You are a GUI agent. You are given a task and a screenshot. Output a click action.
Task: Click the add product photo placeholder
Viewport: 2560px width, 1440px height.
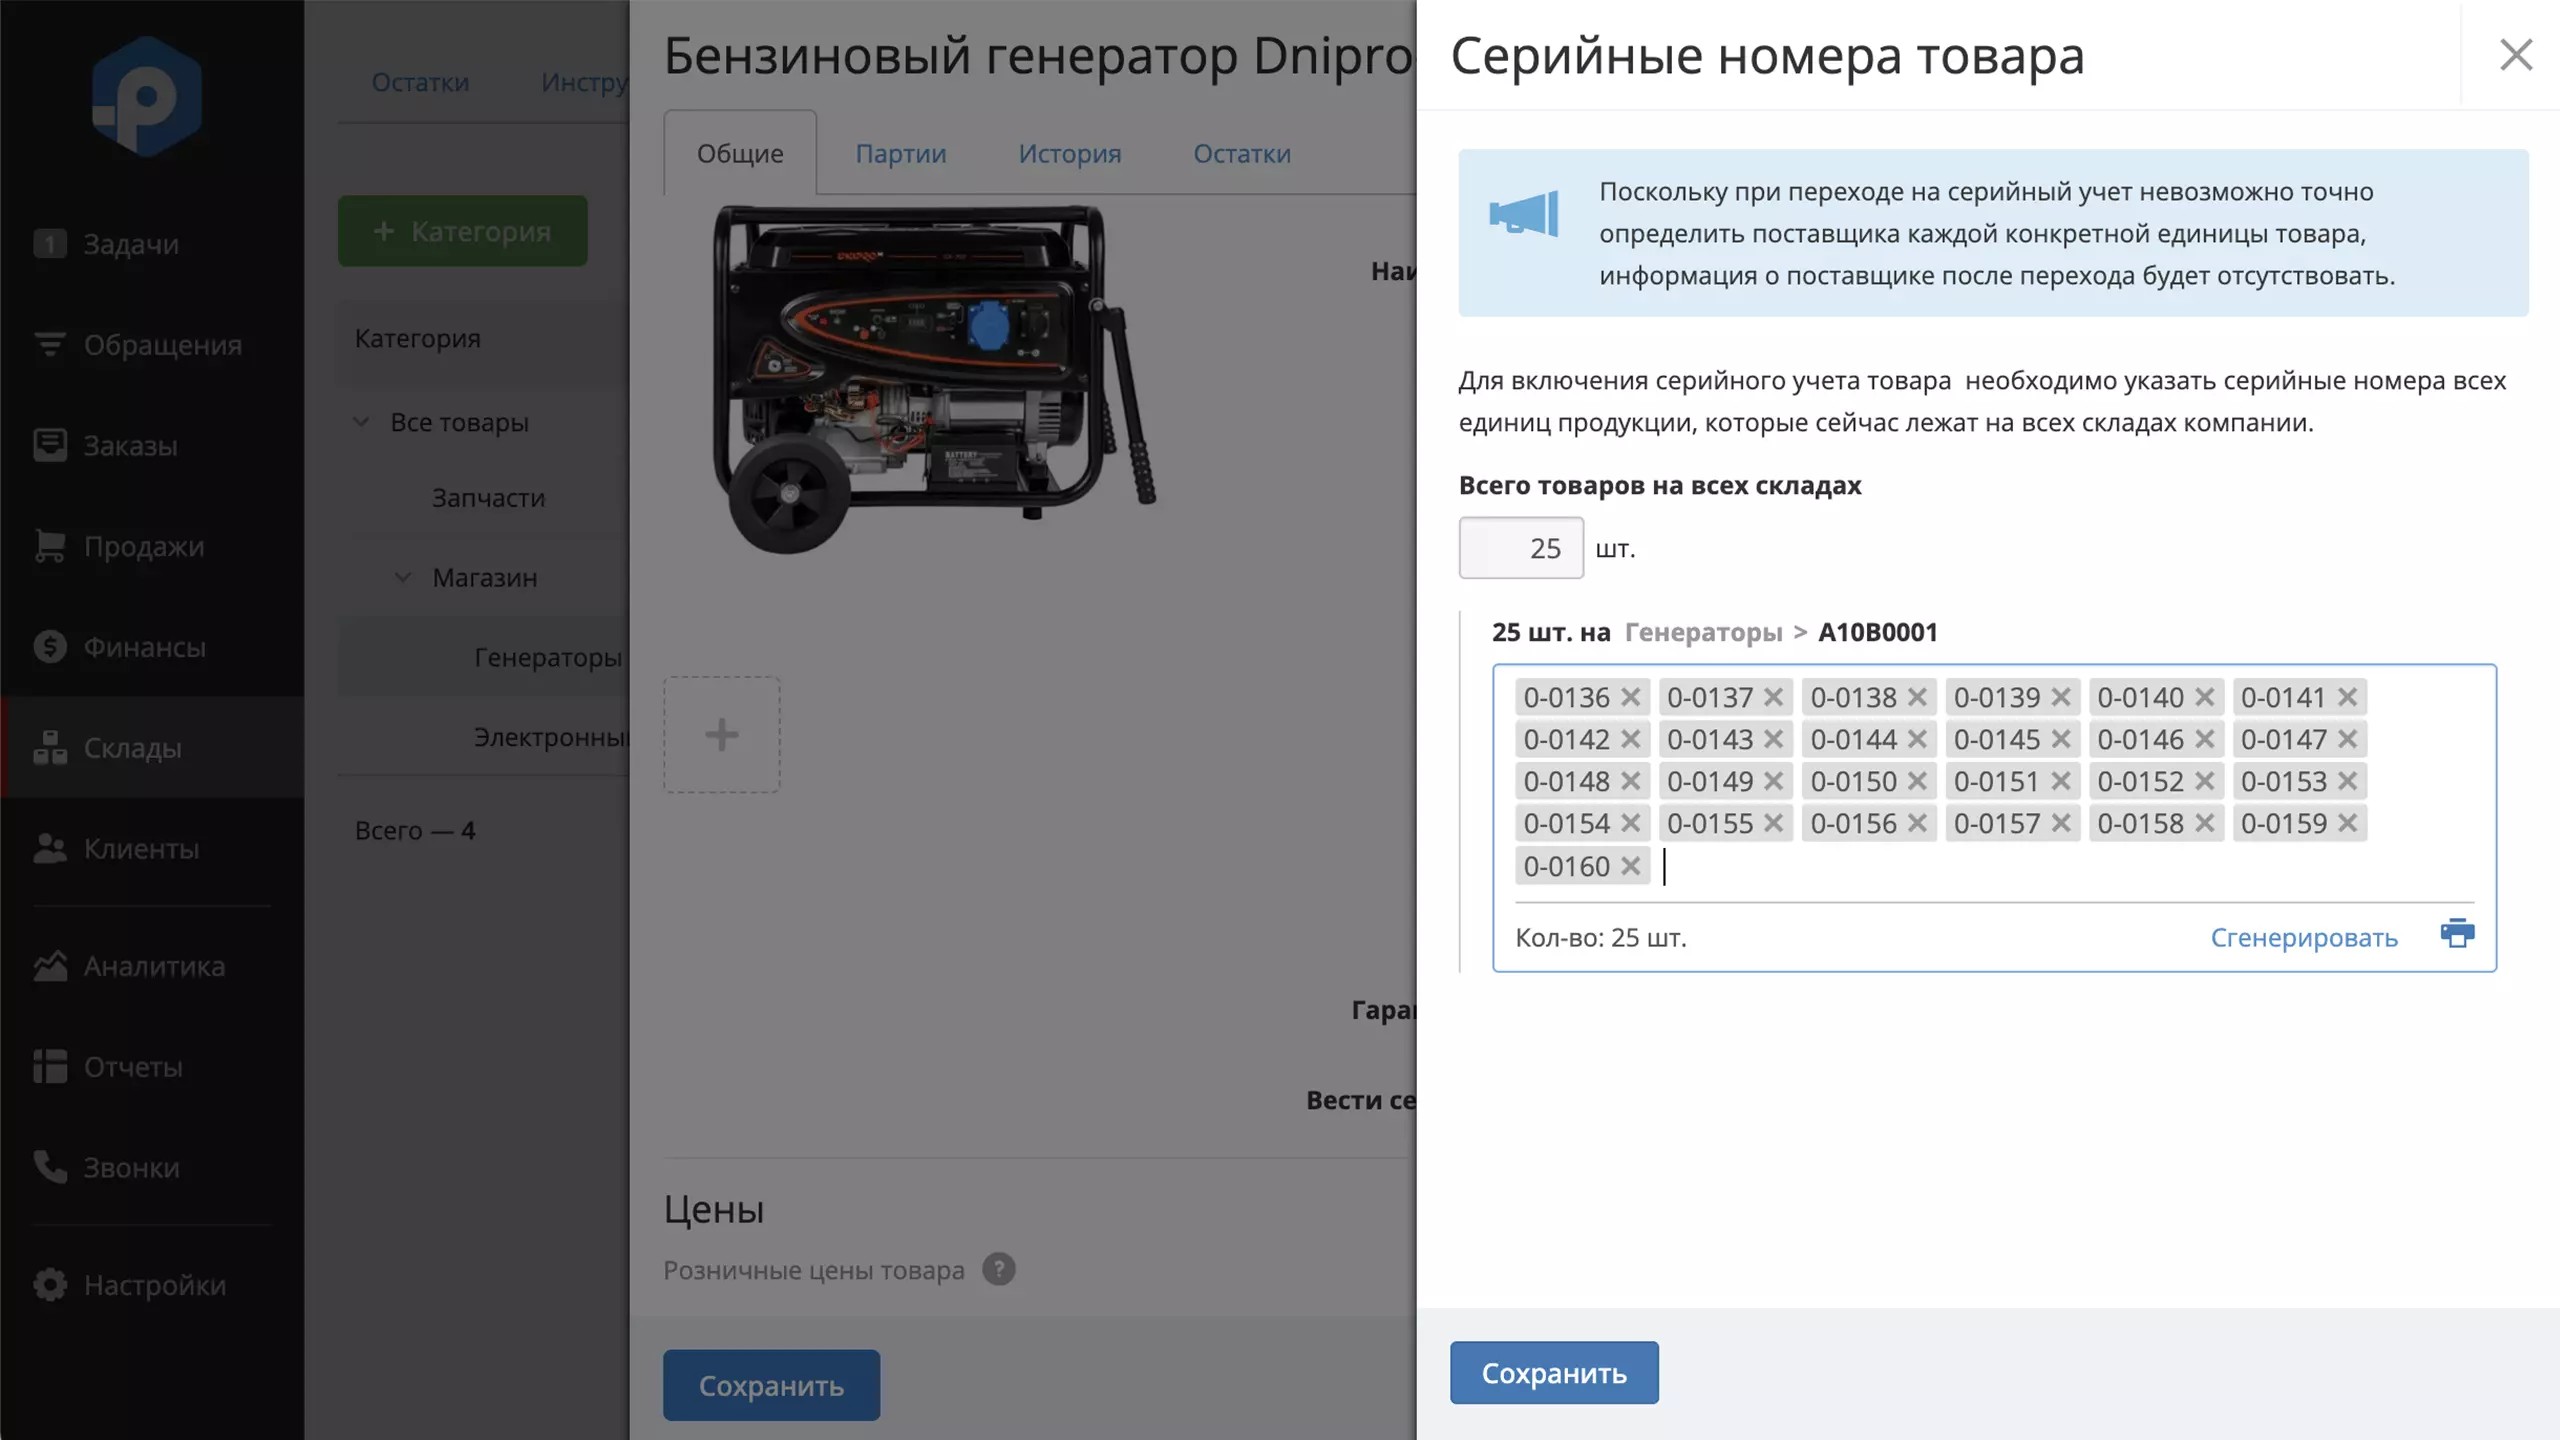point(721,735)
